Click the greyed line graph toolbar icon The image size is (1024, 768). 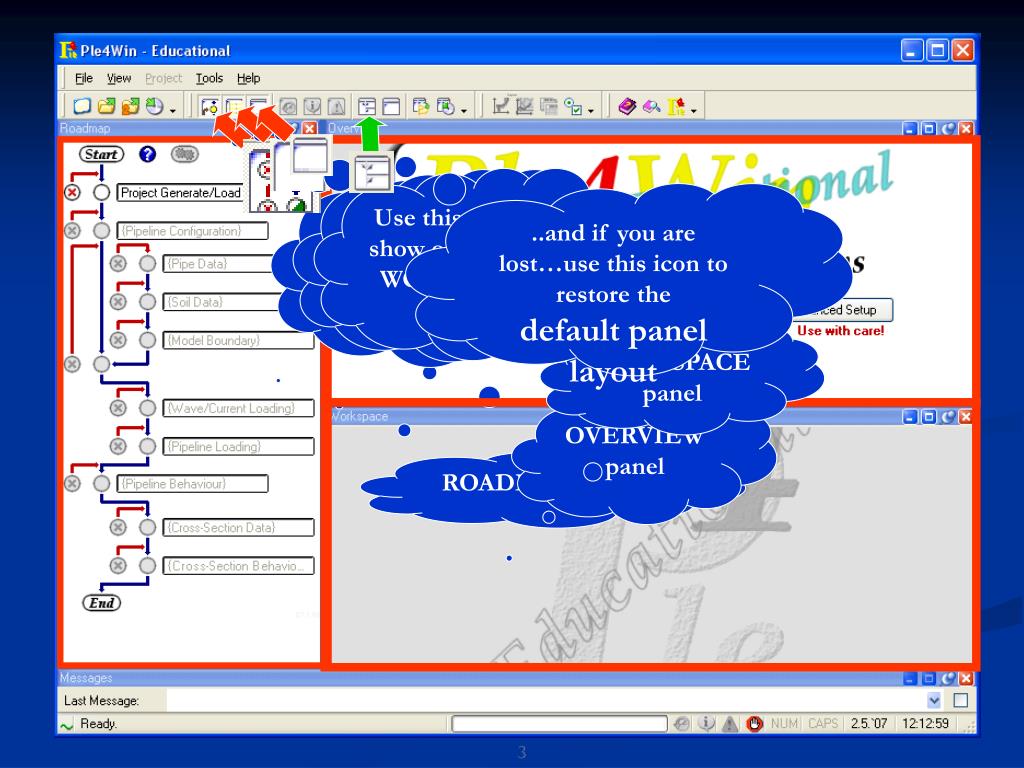tap(501, 106)
